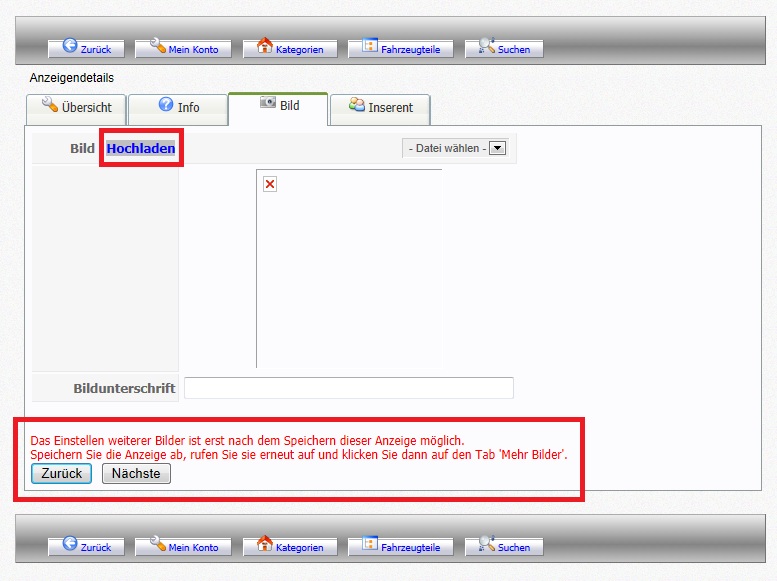Click the wrench icon on Übersicht tab
This screenshot has height=581, width=777.
tap(50, 104)
